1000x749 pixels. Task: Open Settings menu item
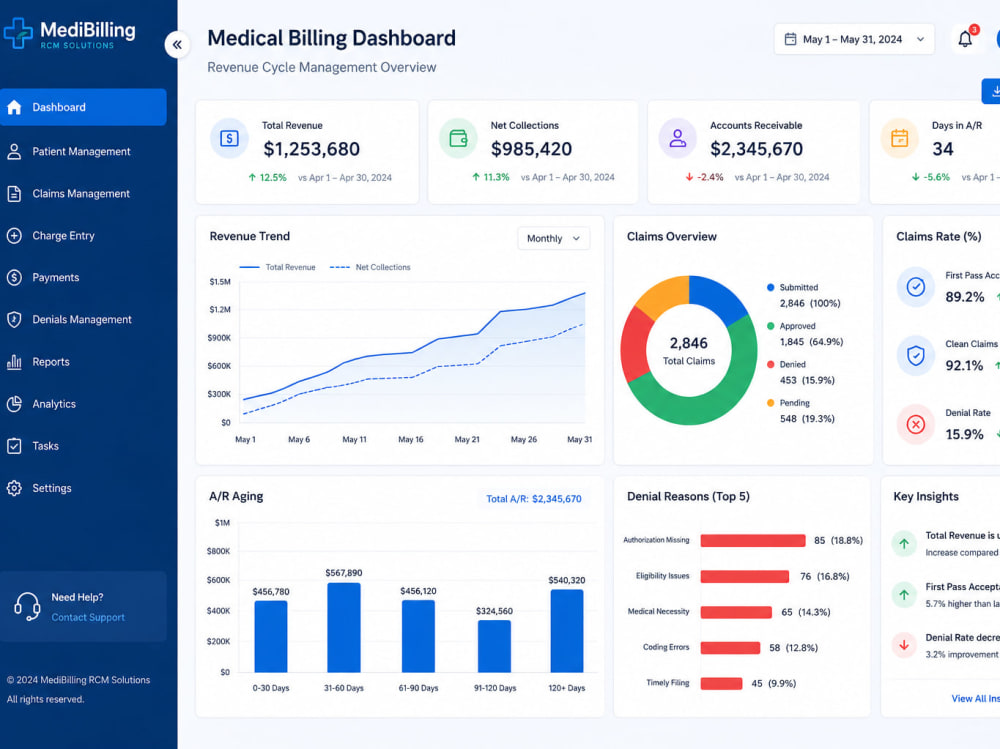tap(83, 488)
